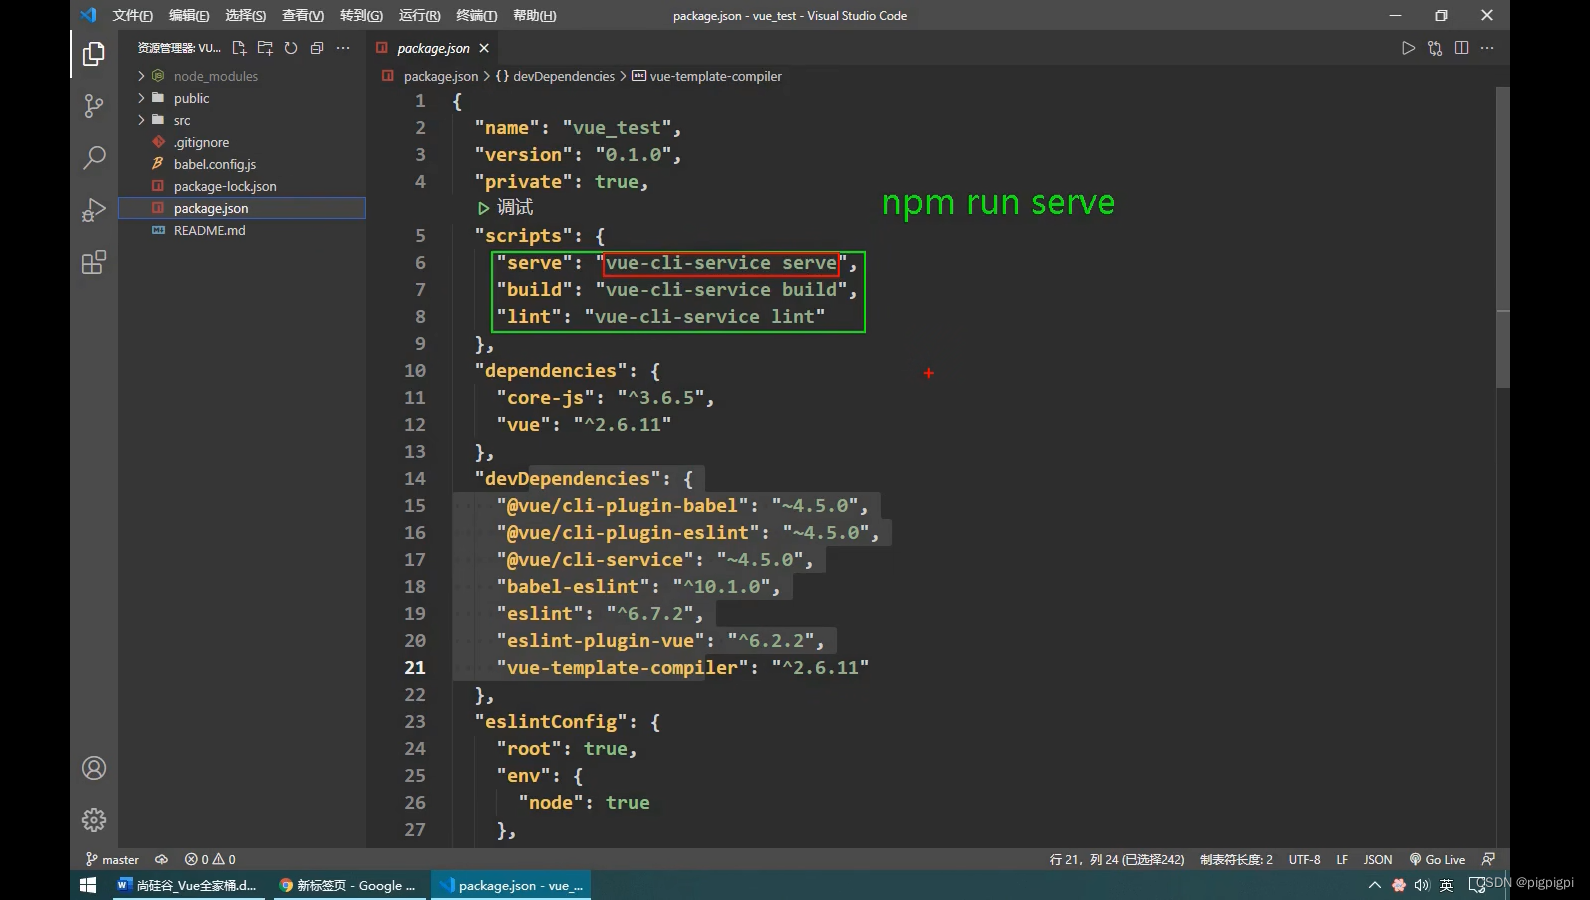Viewport: 1590px width, 900px height.
Task: Click the Visual Studio Code logo icon
Action: click(88, 15)
